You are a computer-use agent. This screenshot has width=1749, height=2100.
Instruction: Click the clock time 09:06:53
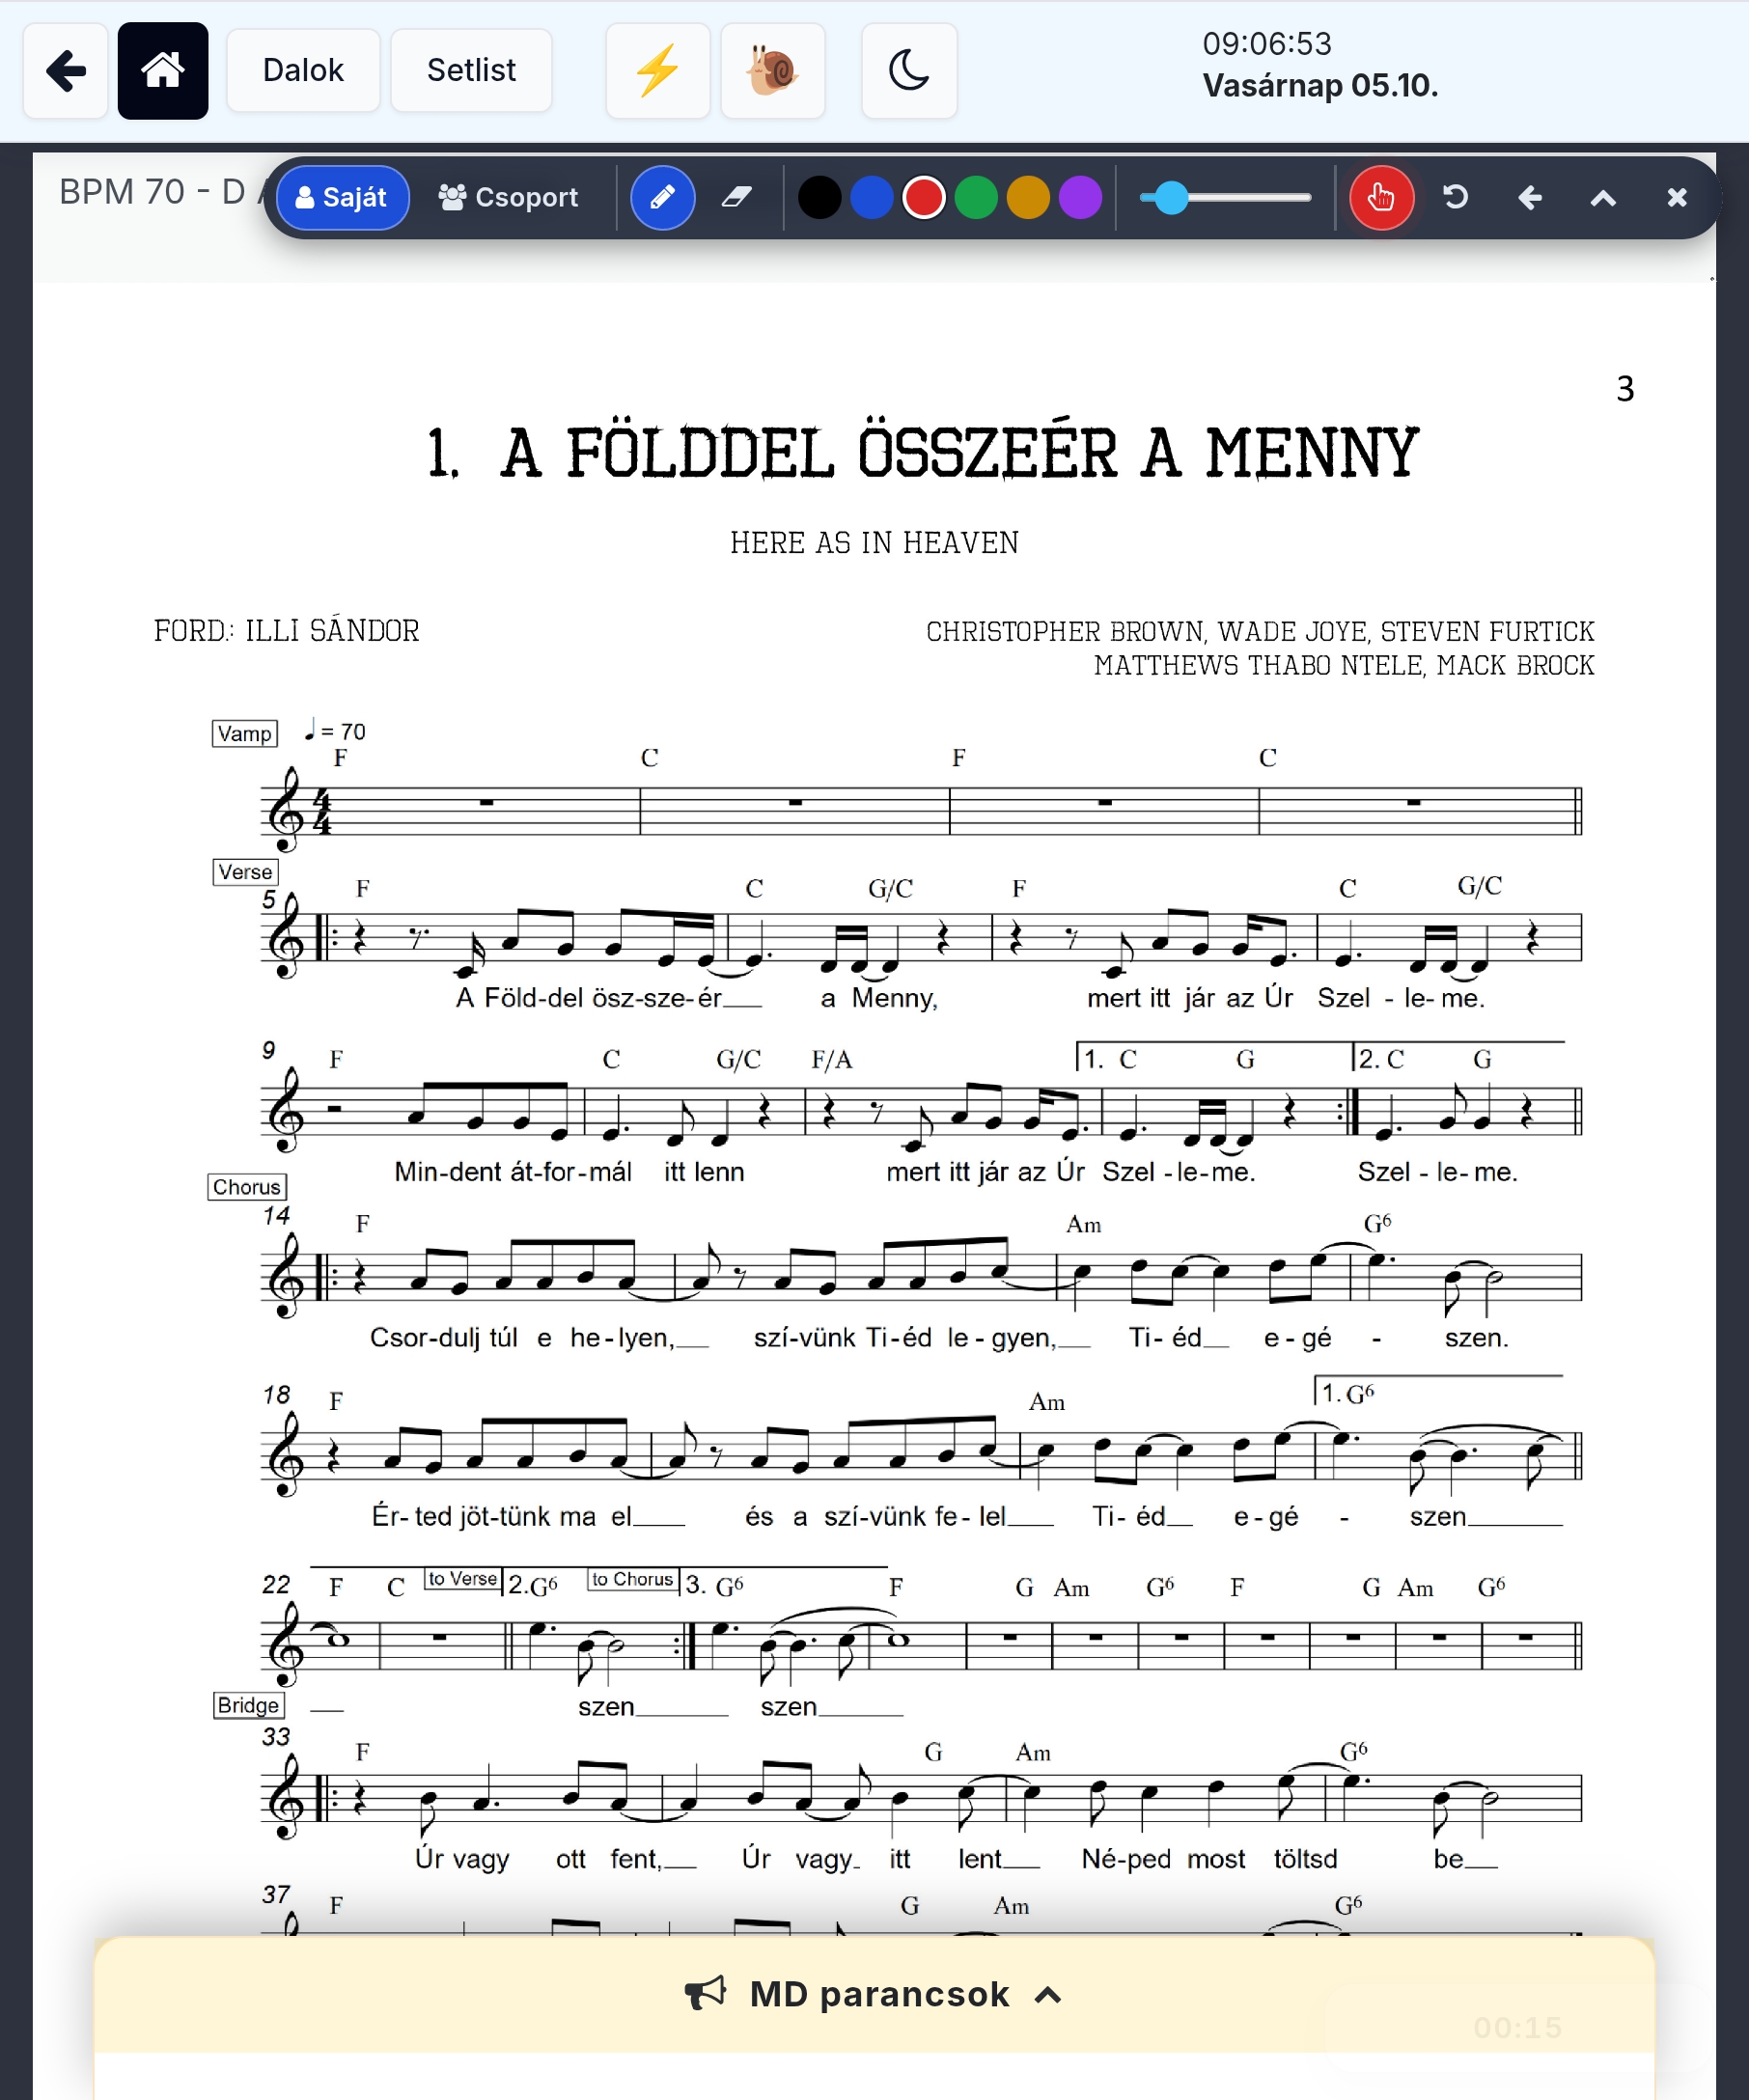pos(1267,44)
